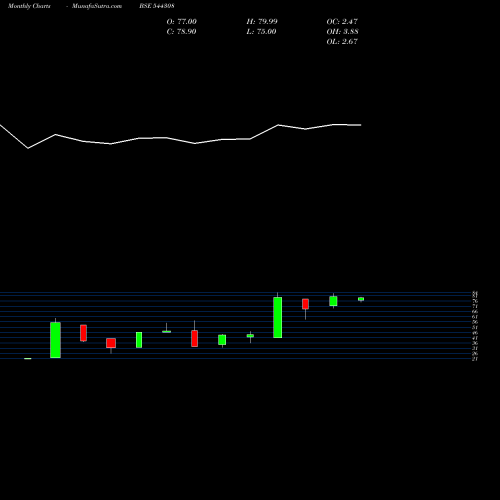The image size is (500, 500).
Task: Click price axis label 61
Action: coord(475,317)
